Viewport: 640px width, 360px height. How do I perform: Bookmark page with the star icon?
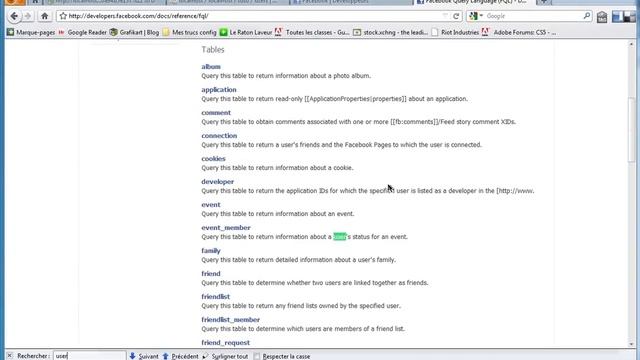63,16
